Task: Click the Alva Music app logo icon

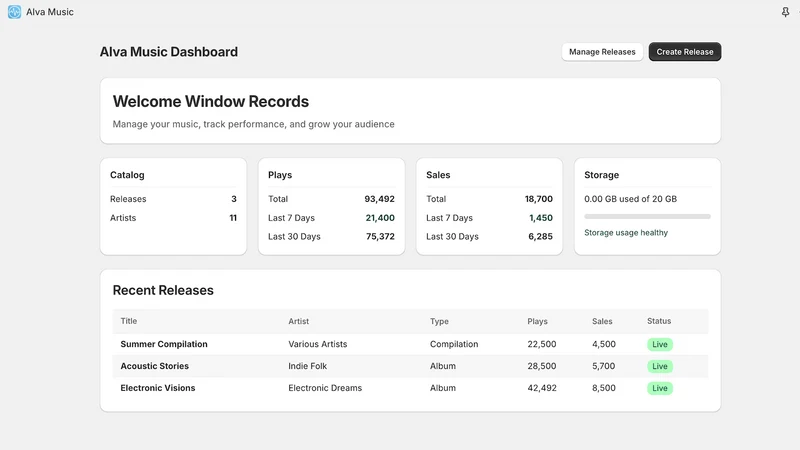Action: coord(14,12)
